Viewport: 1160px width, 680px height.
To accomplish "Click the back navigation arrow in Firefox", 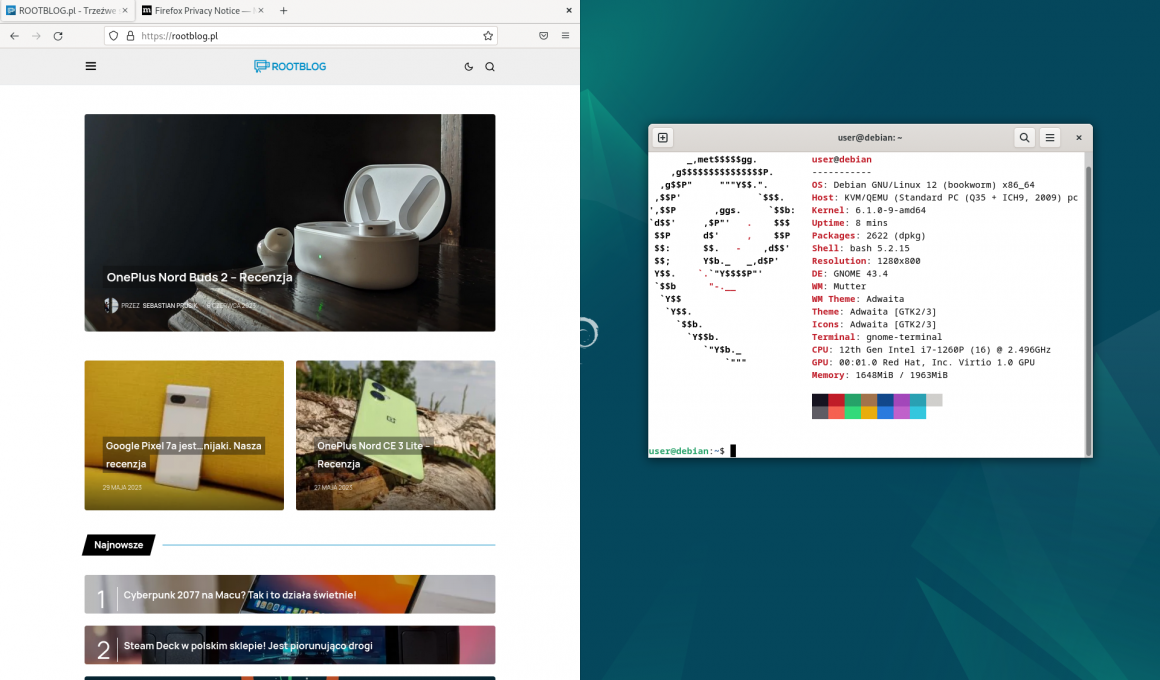I will click(x=14, y=35).
